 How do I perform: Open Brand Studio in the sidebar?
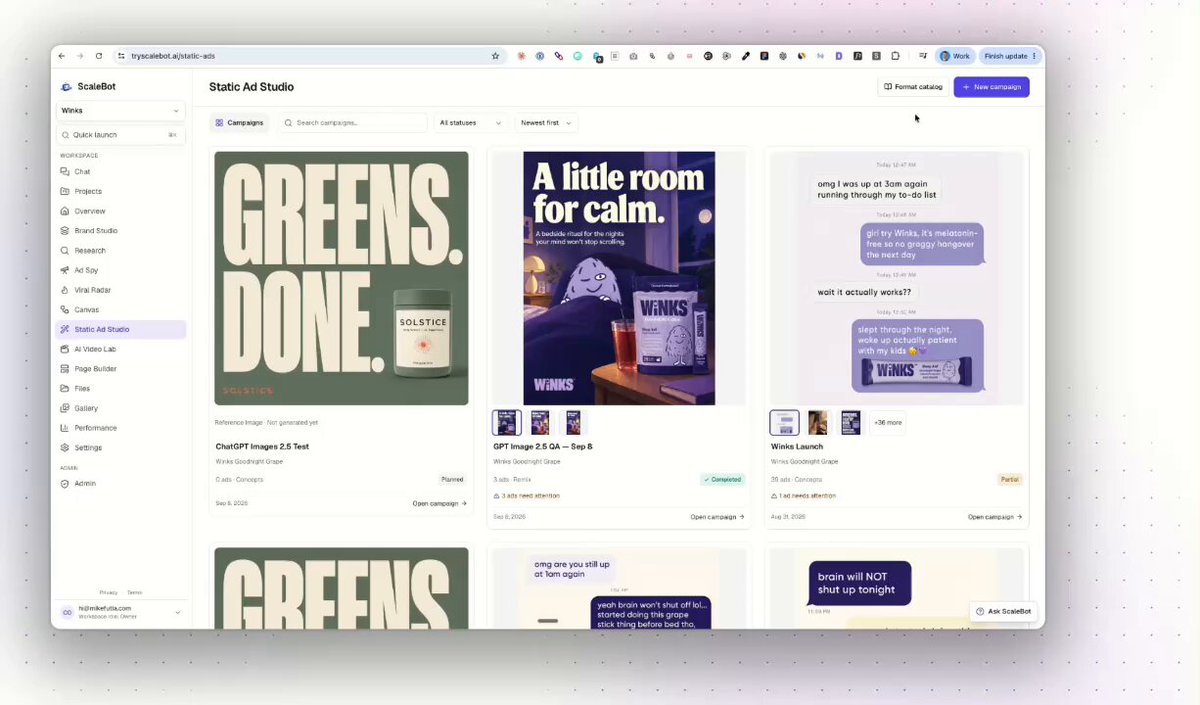click(x=95, y=231)
